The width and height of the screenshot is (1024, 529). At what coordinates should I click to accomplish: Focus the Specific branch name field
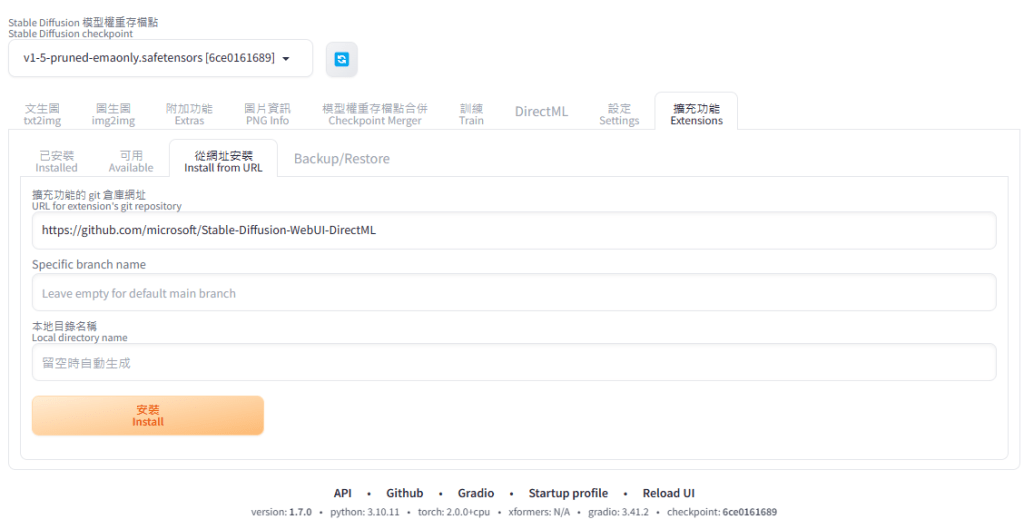tap(514, 294)
